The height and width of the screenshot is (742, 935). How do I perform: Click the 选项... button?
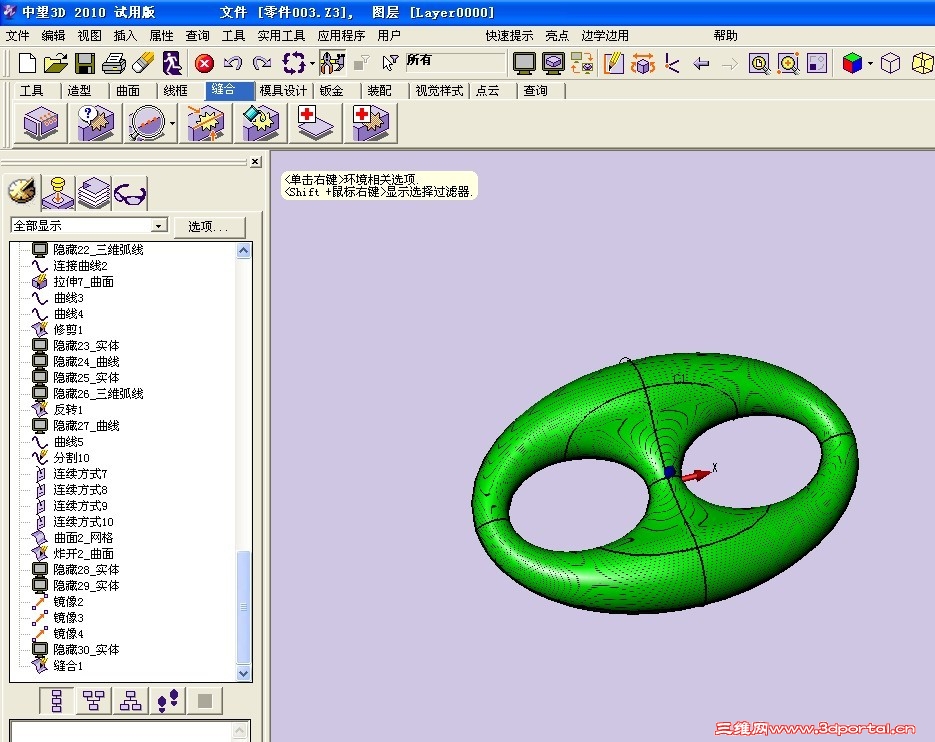click(209, 227)
